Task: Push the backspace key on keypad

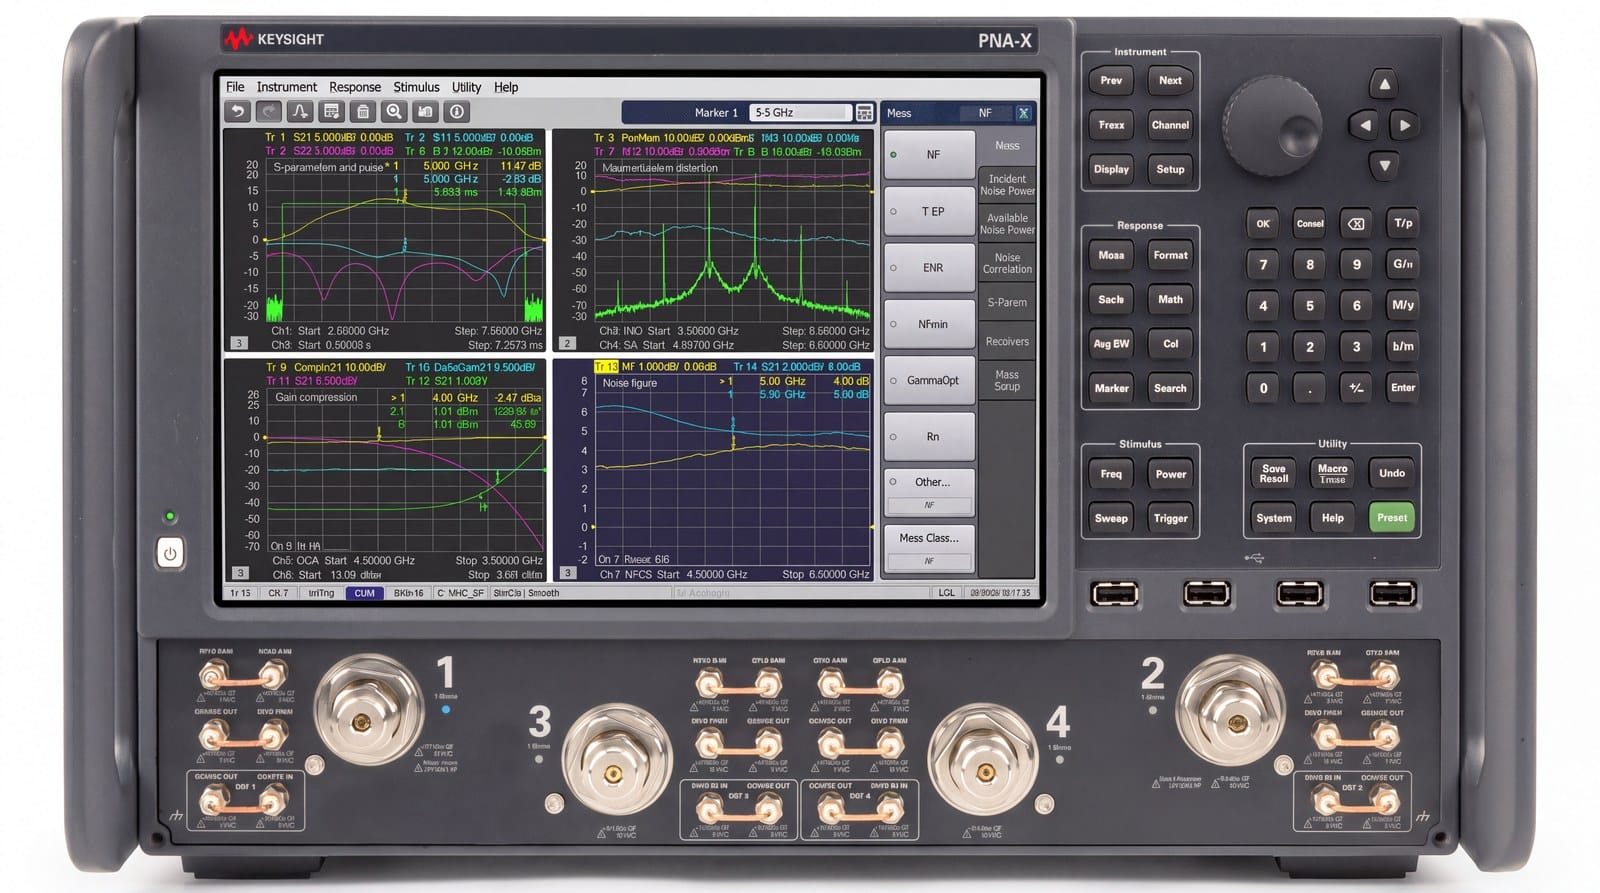Action: 1356,224
